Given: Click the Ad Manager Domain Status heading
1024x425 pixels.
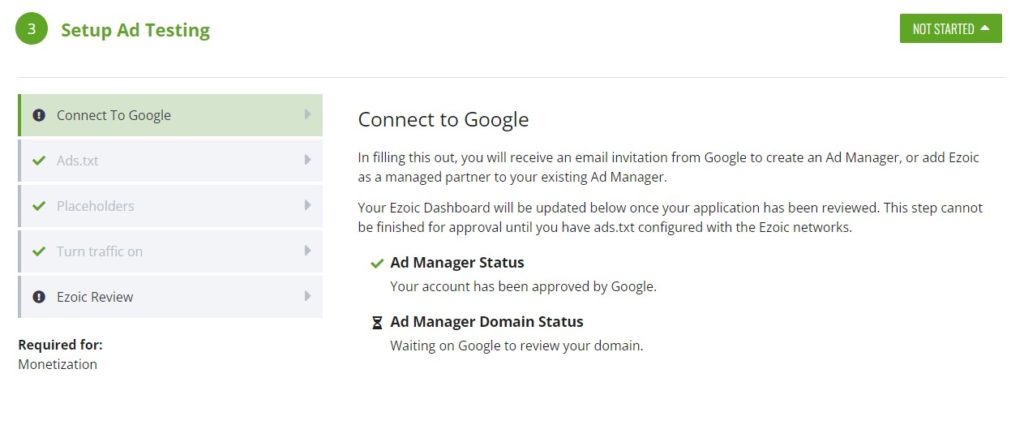Looking at the screenshot, I should (487, 322).
